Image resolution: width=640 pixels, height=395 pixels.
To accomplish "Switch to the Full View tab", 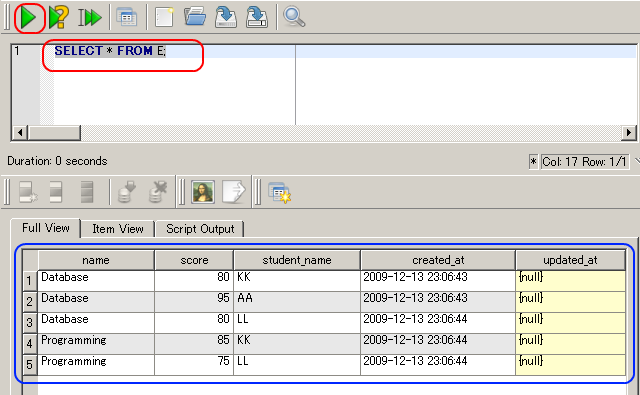I will (46, 228).
